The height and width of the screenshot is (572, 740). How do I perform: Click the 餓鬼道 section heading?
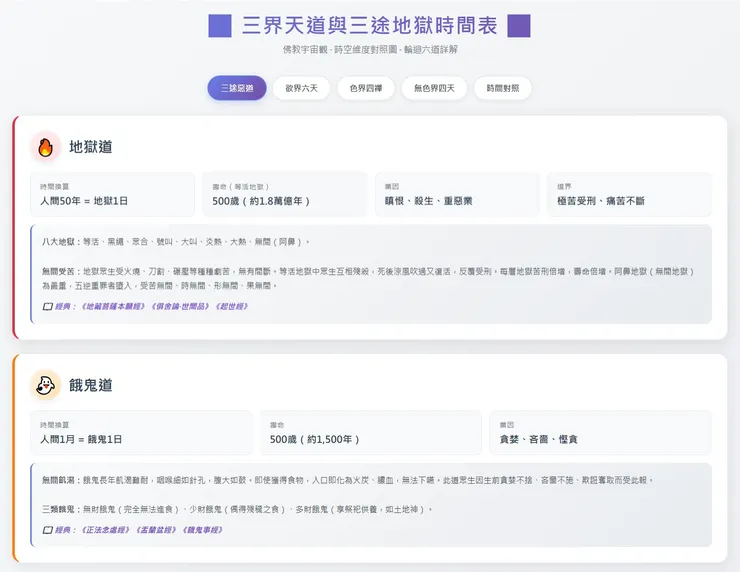coord(91,385)
